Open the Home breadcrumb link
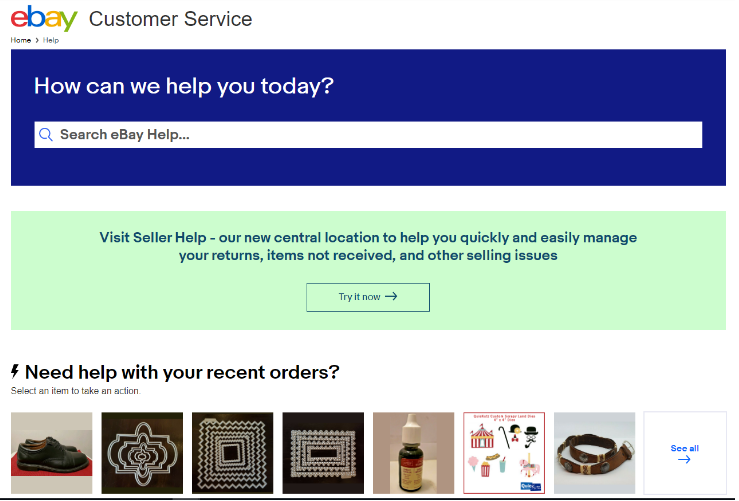The height and width of the screenshot is (501, 739). [x=21, y=41]
